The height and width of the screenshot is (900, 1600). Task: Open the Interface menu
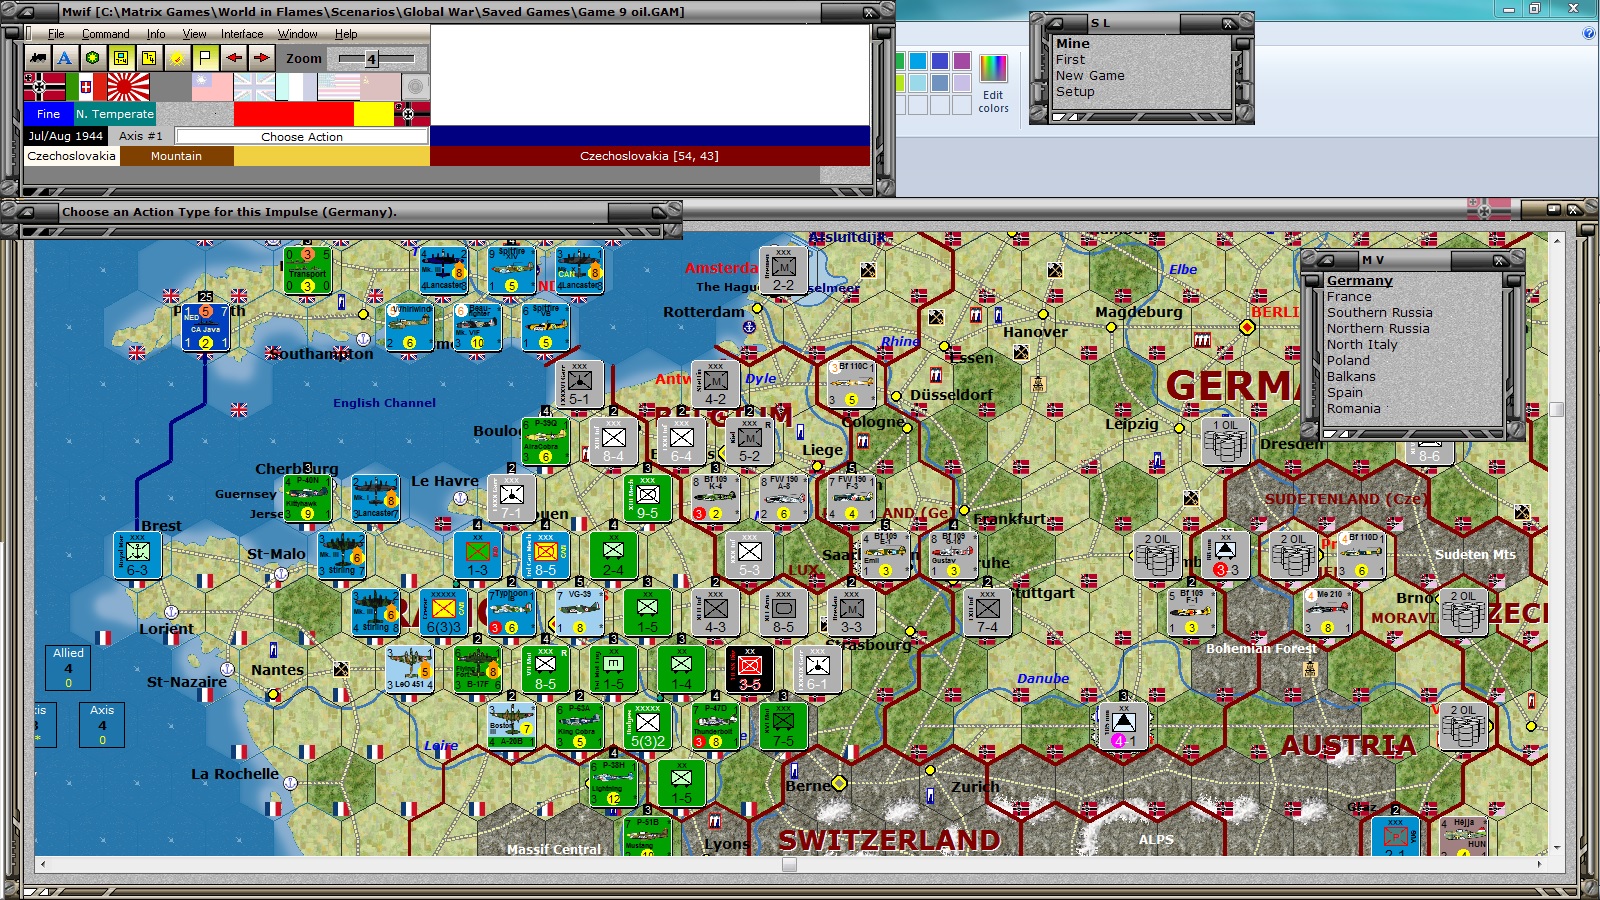point(242,34)
